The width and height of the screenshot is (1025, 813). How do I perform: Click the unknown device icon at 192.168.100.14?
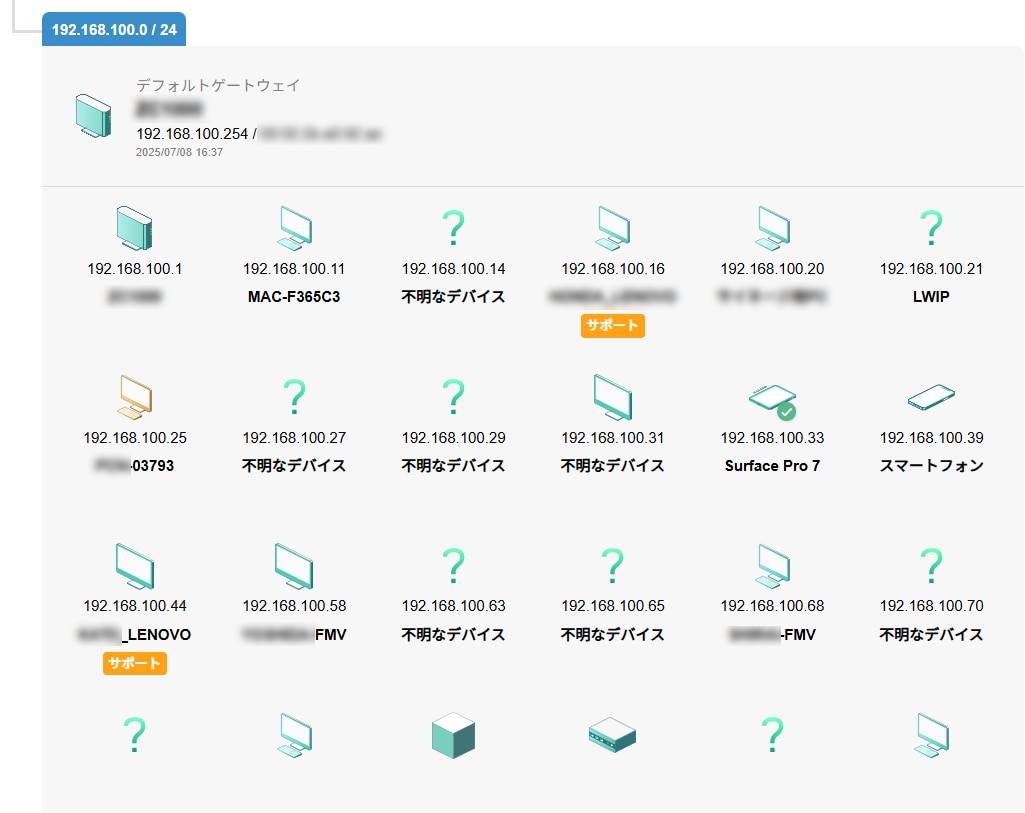(453, 229)
